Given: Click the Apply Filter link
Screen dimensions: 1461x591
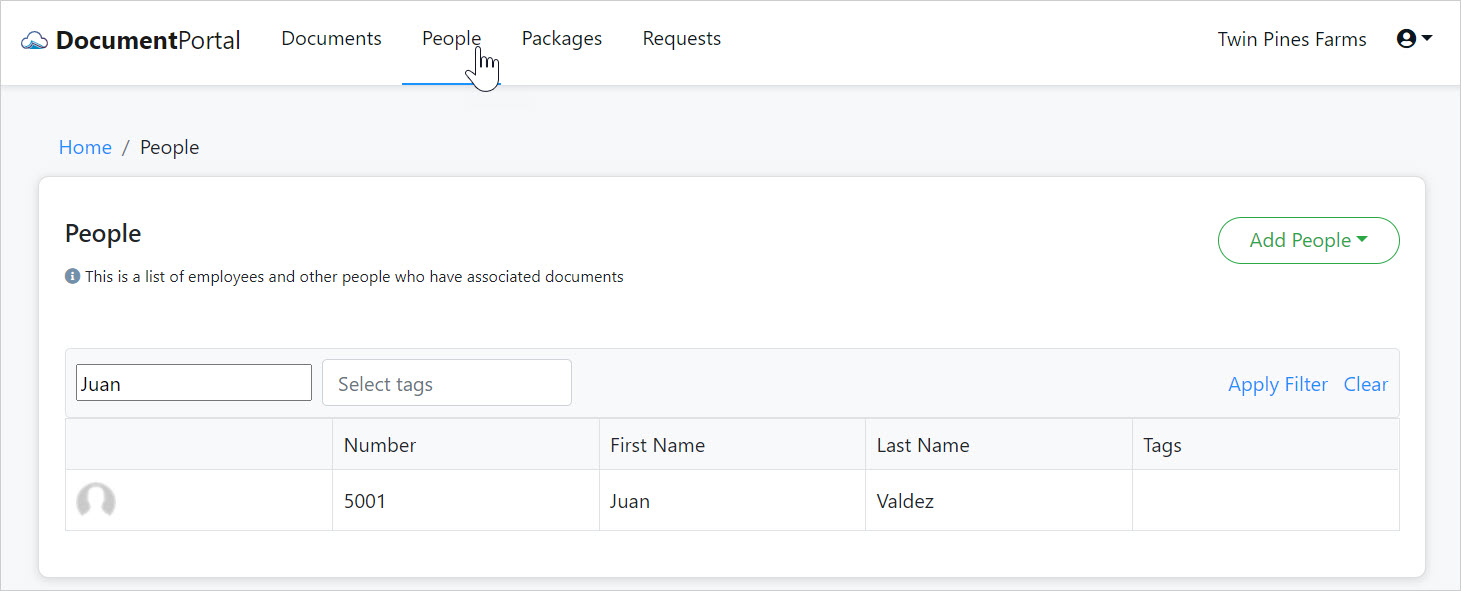Looking at the screenshot, I should pos(1277,385).
